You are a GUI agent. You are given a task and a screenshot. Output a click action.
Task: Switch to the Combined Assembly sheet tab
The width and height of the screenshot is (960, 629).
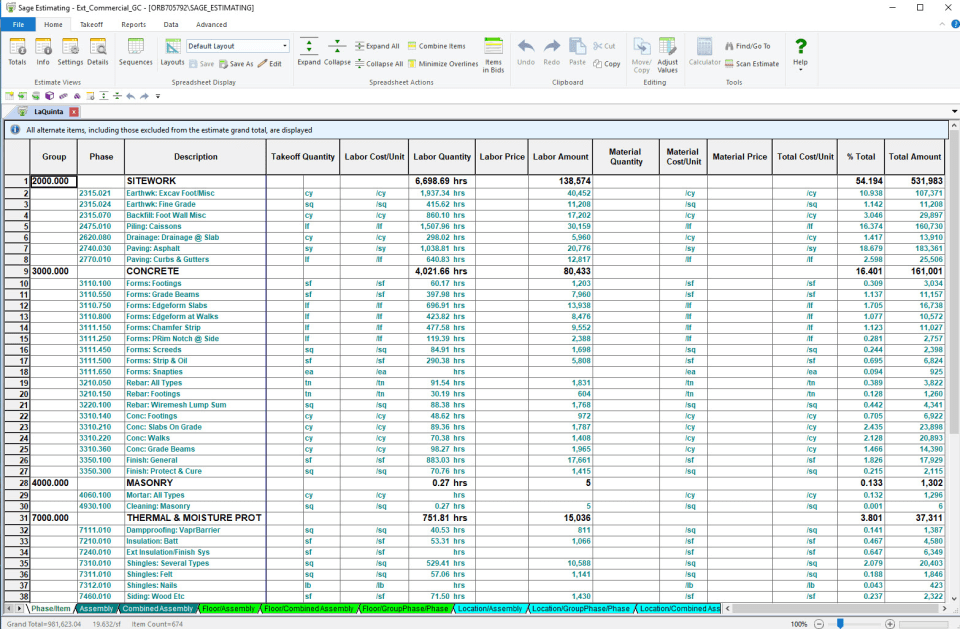click(158, 608)
